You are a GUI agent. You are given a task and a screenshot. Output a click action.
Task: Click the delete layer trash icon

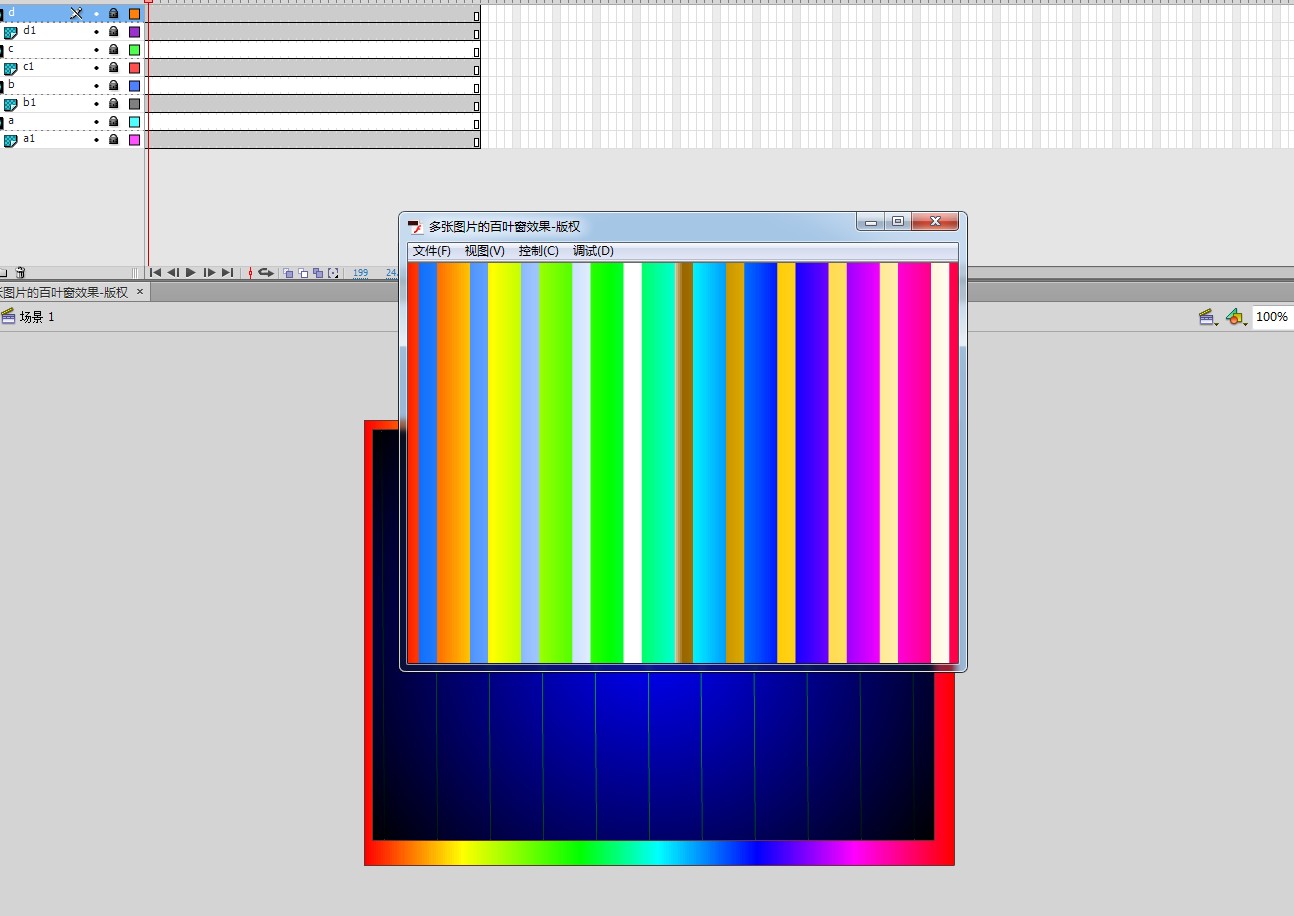[20, 272]
